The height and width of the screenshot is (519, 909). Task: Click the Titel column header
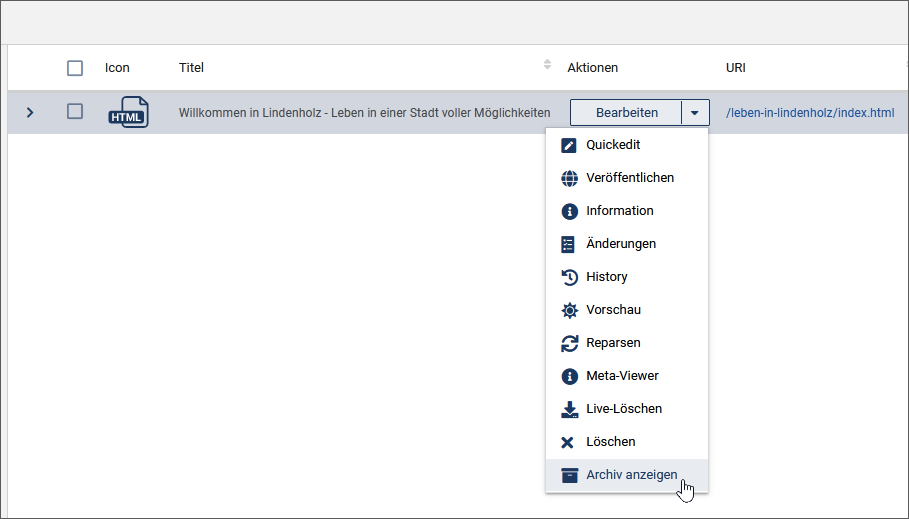[191, 68]
